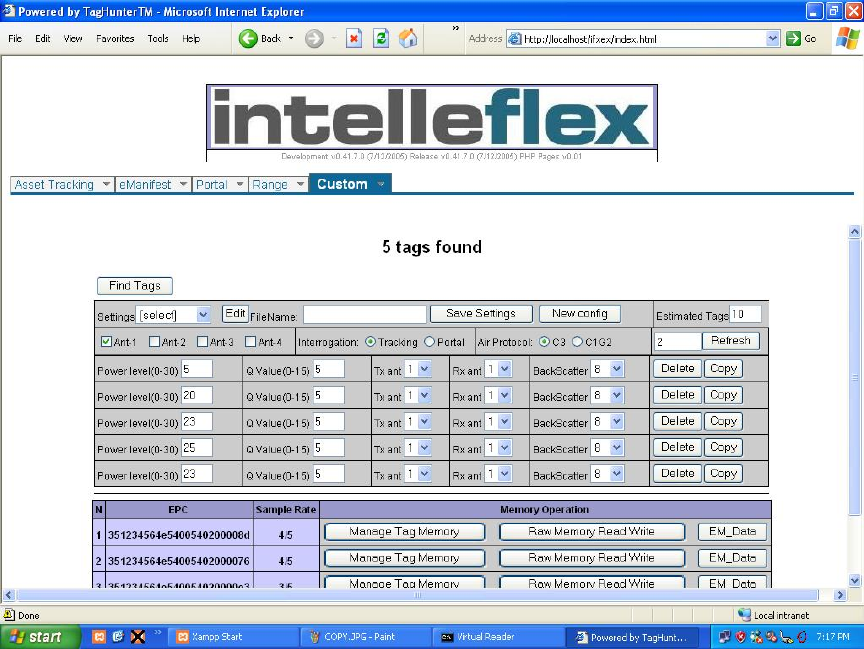Click the Edit settings button
The height and width of the screenshot is (649, 864).
tap(235, 313)
